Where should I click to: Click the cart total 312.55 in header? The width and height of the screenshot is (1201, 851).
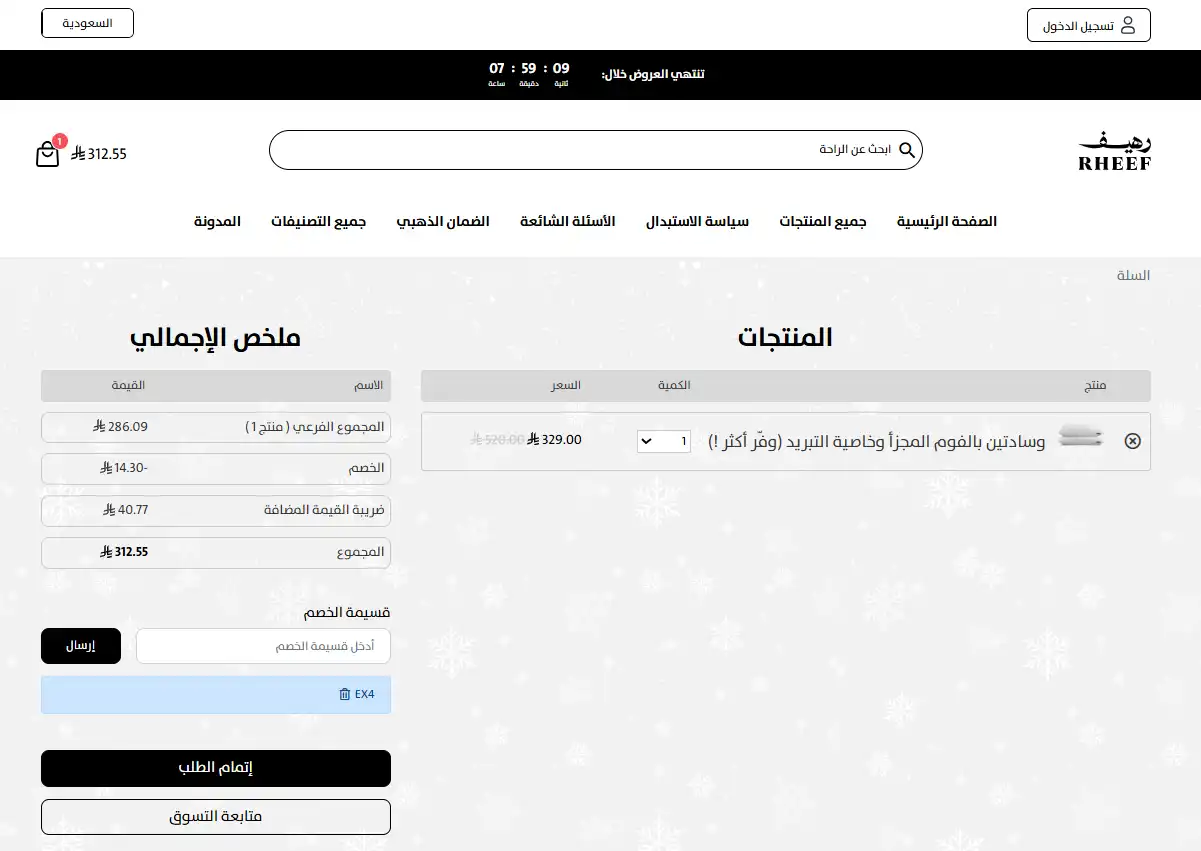(x=99, y=154)
